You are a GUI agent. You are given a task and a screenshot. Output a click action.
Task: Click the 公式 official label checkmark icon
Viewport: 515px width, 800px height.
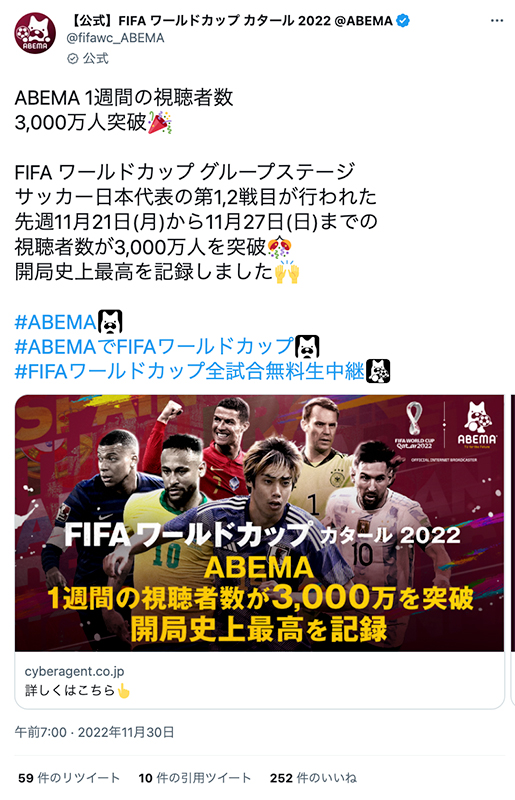pos(72,59)
